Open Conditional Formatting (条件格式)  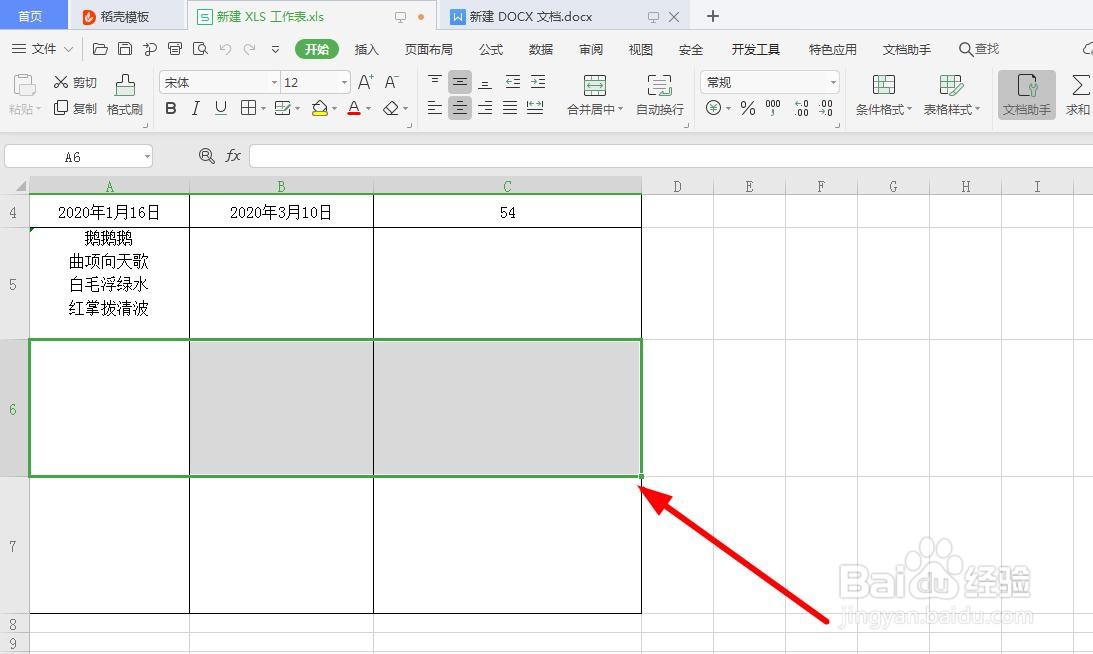(883, 95)
